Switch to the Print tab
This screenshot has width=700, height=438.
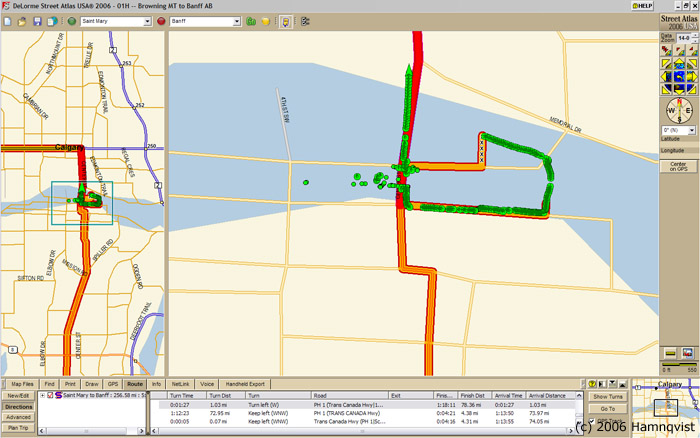pyautogui.click(x=70, y=384)
